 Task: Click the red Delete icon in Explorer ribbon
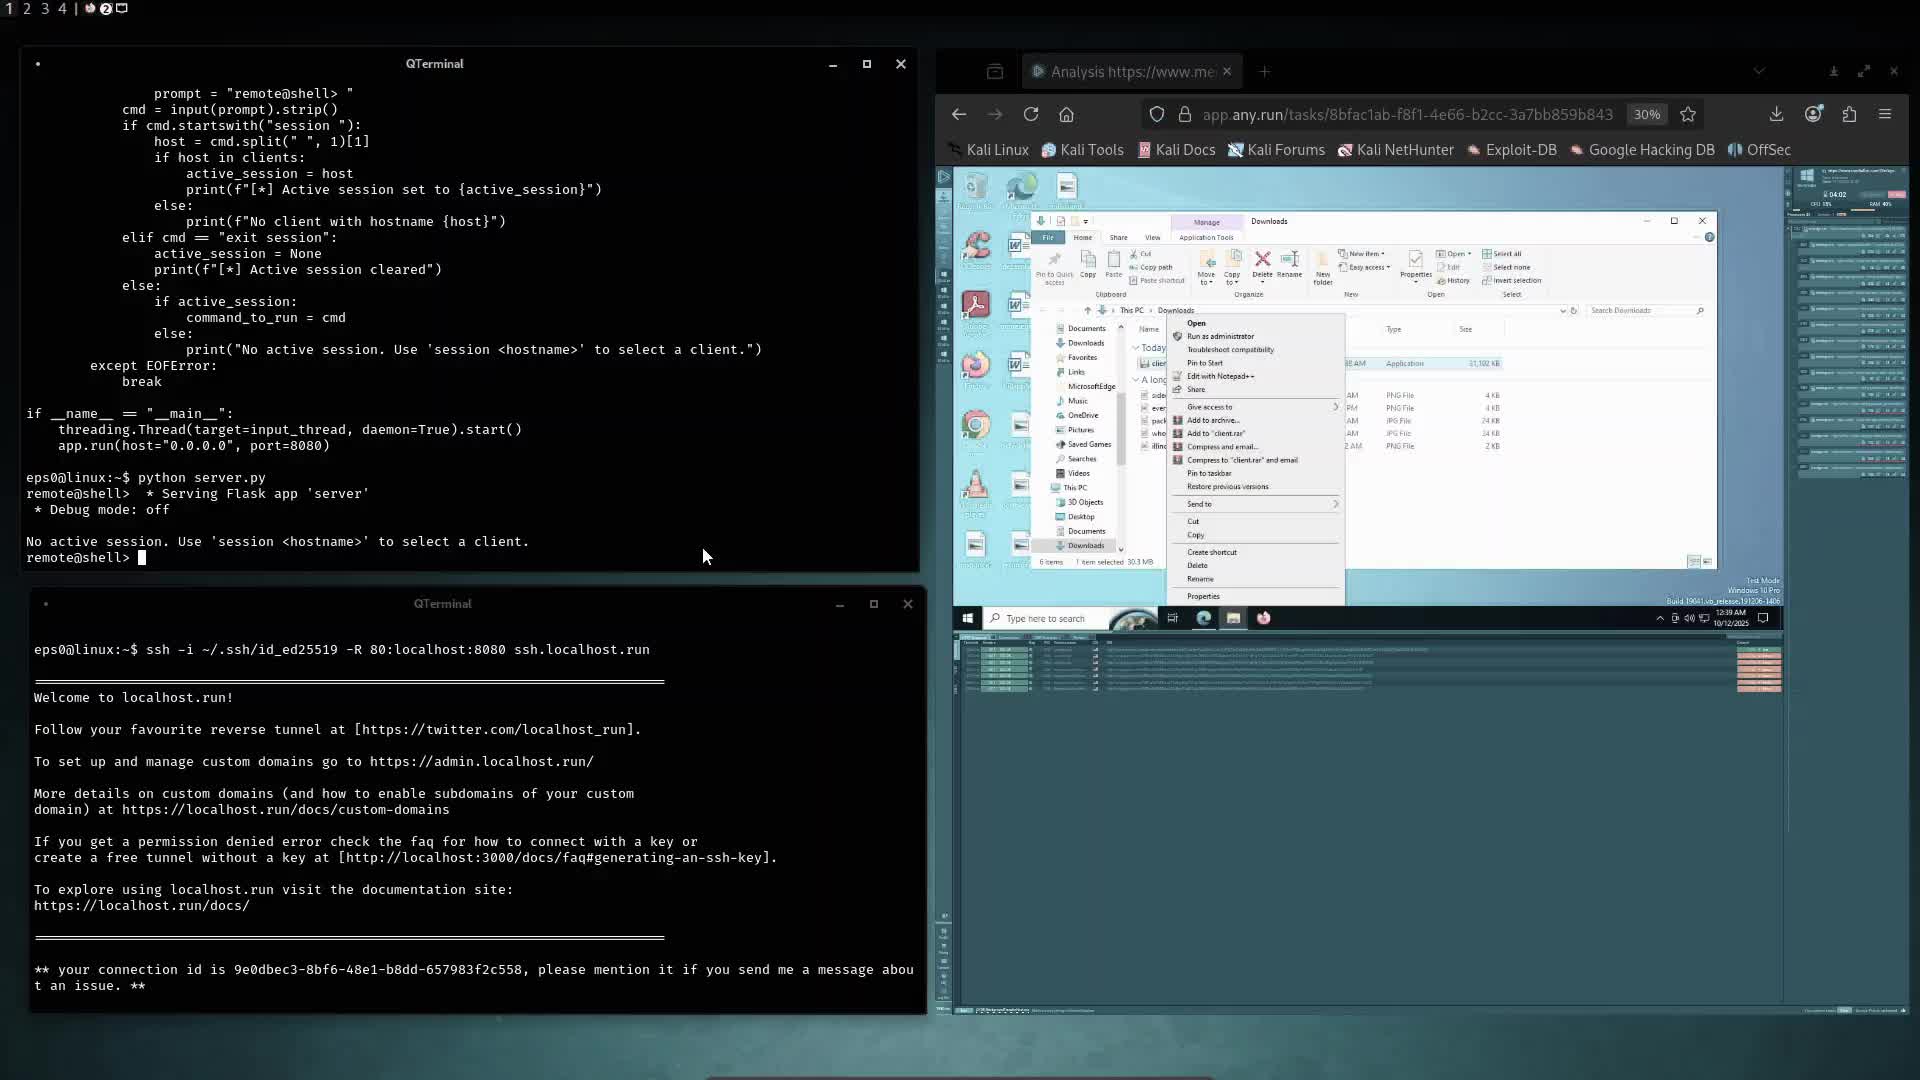(x=1263, y=264)
